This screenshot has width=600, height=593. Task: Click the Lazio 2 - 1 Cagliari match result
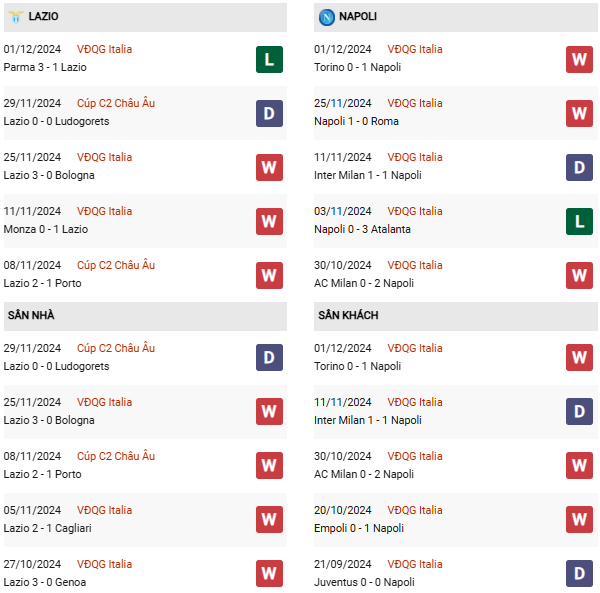coord(47,528)
